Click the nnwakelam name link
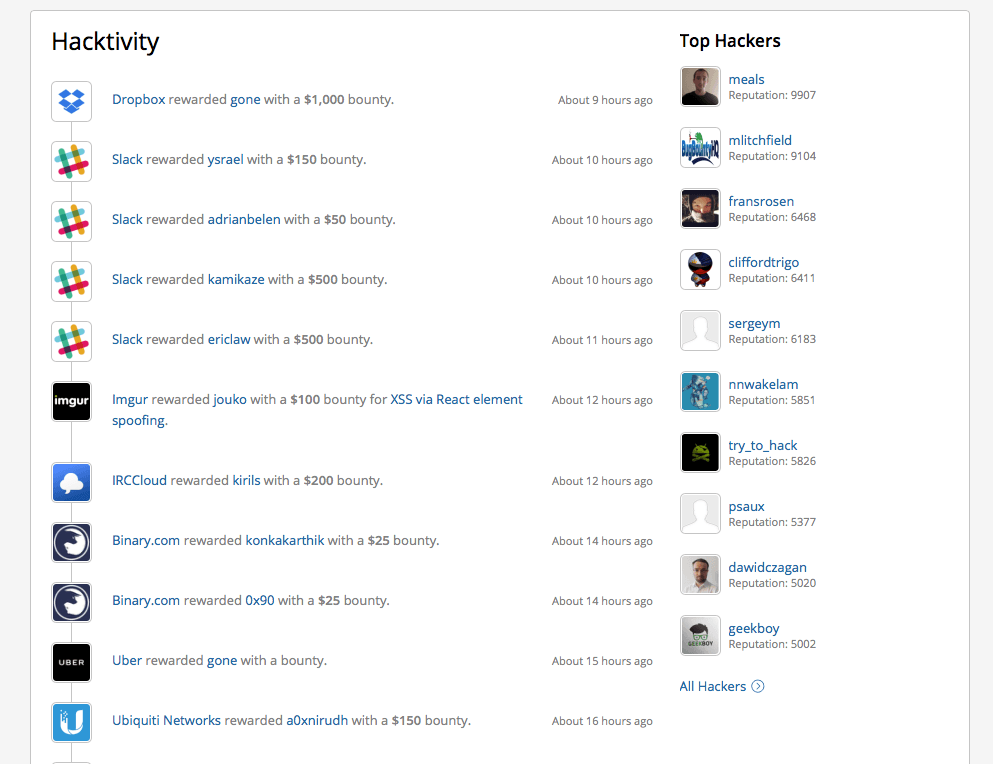Image resolution: width=993 pixels, height=764 pixels. [763, 385]
